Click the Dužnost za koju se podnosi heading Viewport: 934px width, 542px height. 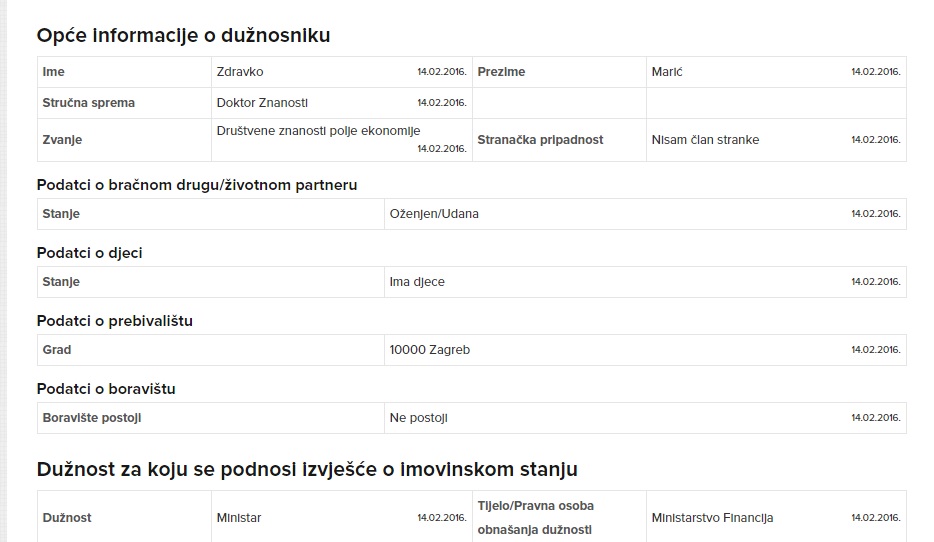point(307,469)
